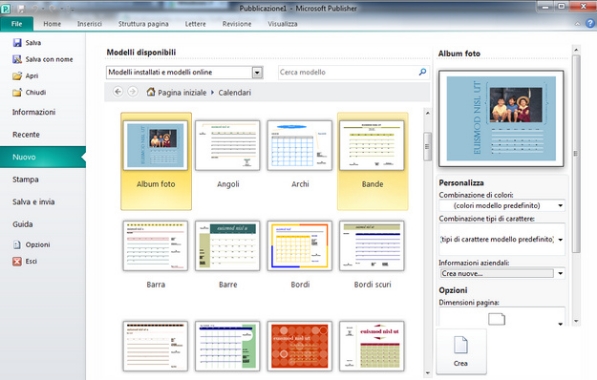Screen dimensions: 597x380
Task: Click the red Esci icon
Action: tap(17, 261)
